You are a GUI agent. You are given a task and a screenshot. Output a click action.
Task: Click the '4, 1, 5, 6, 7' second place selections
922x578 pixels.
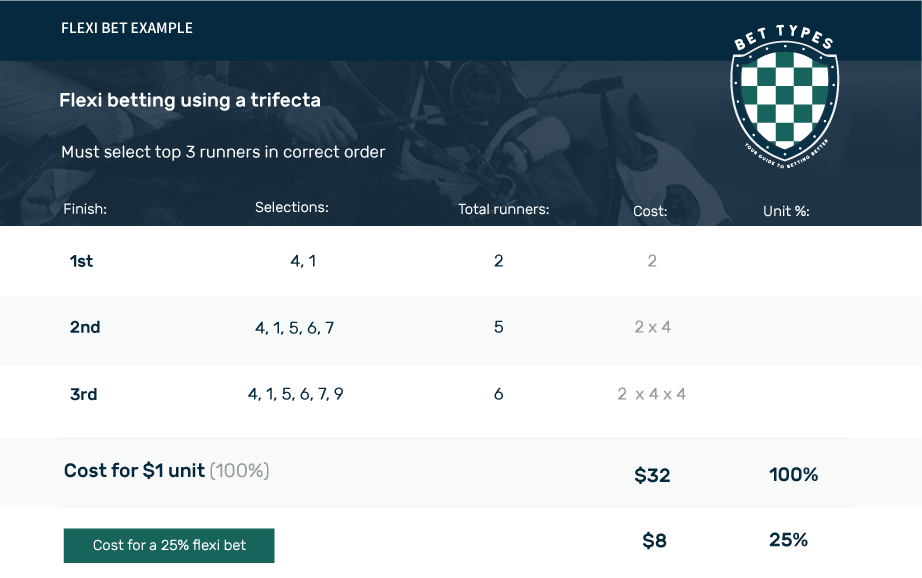pyautogui.click(x=295, y=328)
